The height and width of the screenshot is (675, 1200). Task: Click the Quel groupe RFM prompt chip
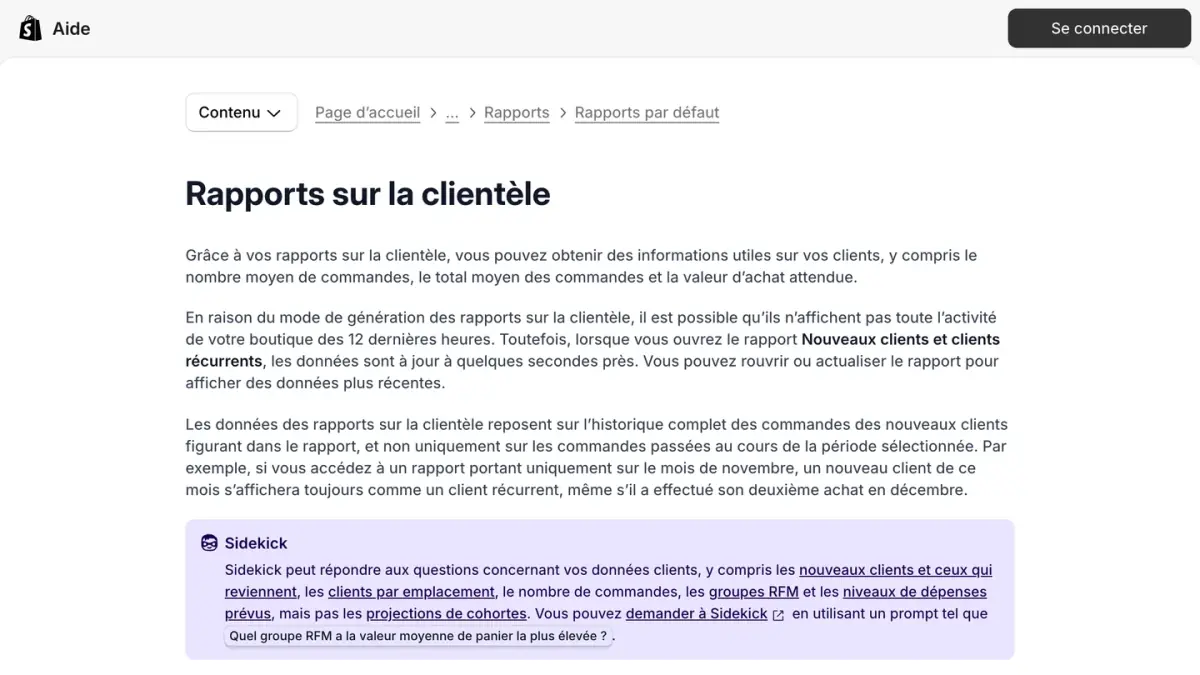point(418,635)
